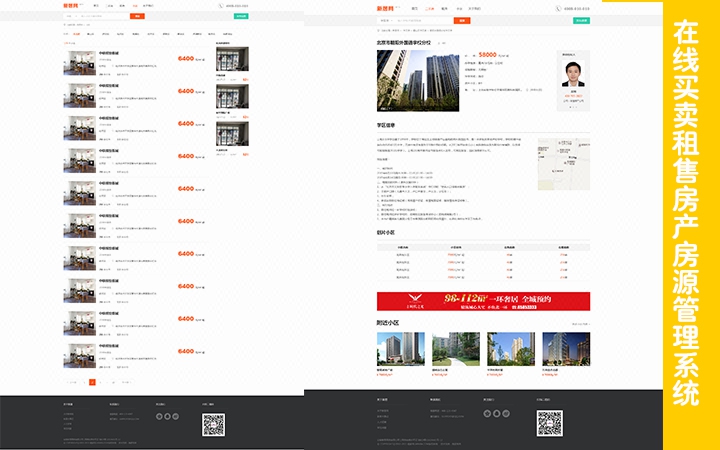Click more link beside 附近小区 heading
The height and width of the screenshot is (450, 720).
pos(581,324)
